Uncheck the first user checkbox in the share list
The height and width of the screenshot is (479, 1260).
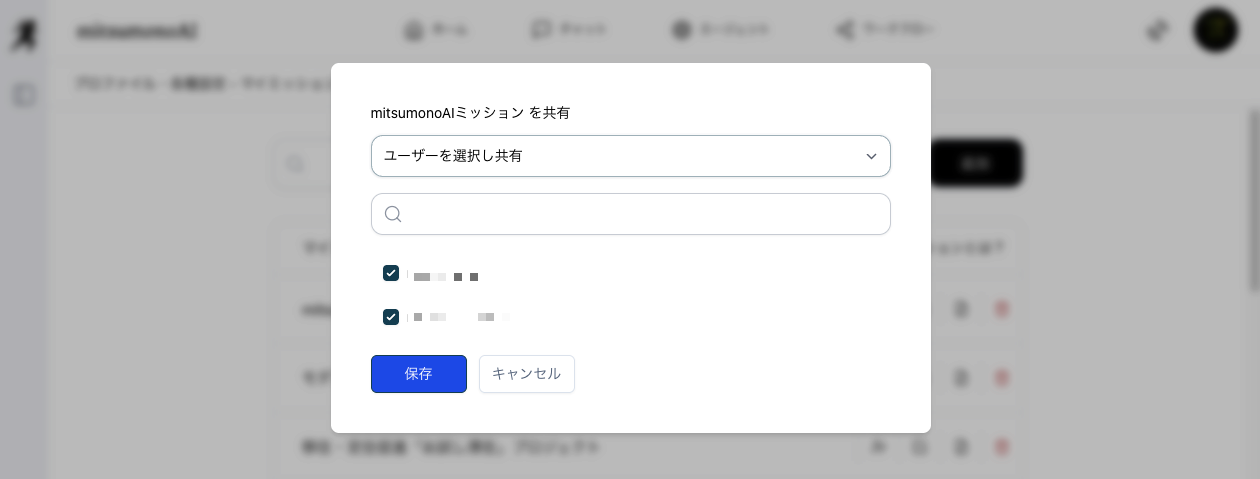click(x=391, y=273)
